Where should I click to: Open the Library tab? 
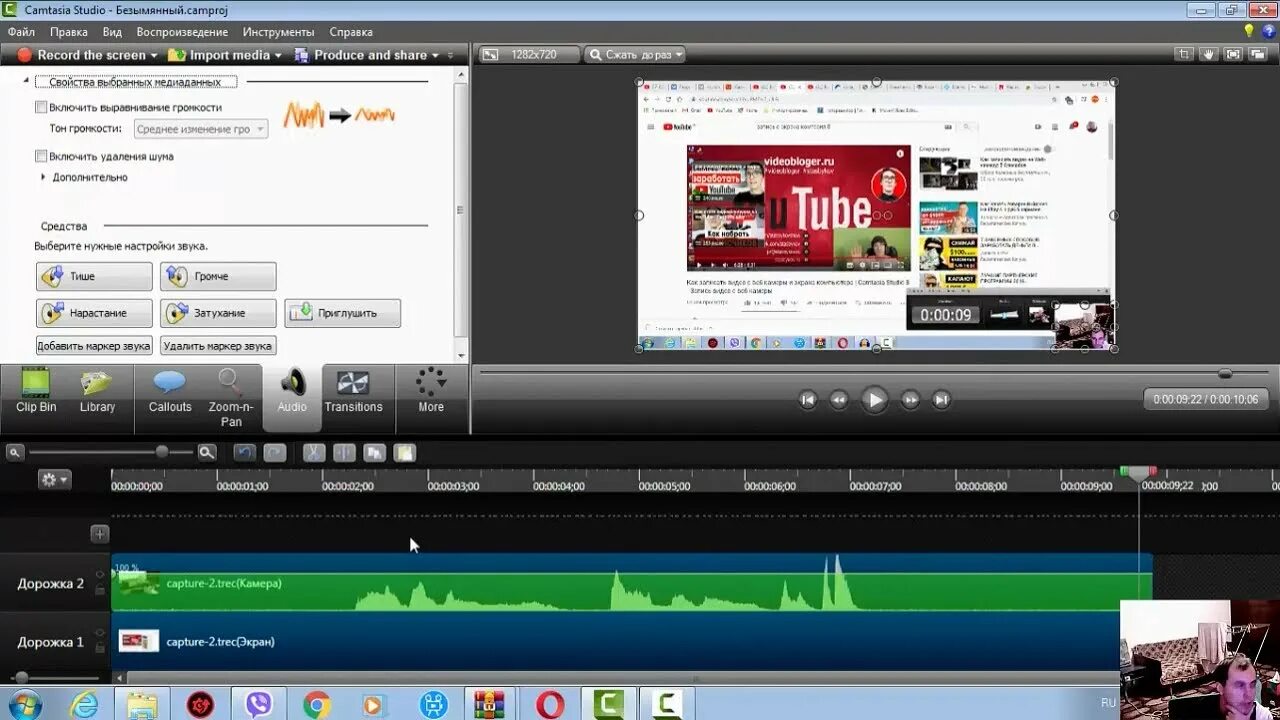point(97,392)
